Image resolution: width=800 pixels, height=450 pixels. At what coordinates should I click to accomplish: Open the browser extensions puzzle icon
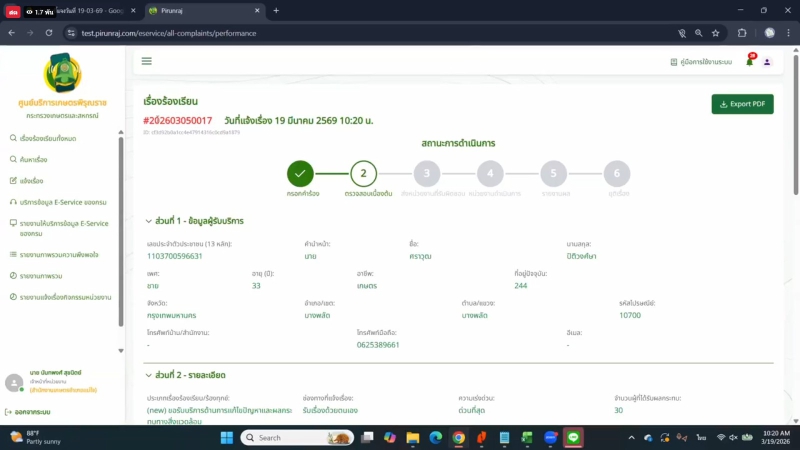tap(743, 32)
